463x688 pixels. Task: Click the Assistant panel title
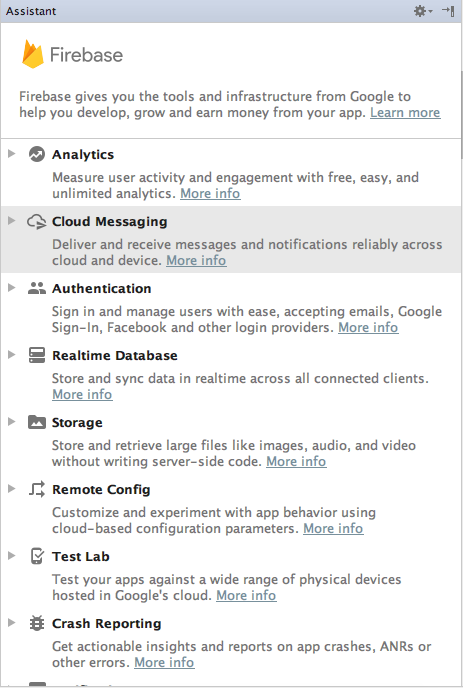(x=31, y=11)
